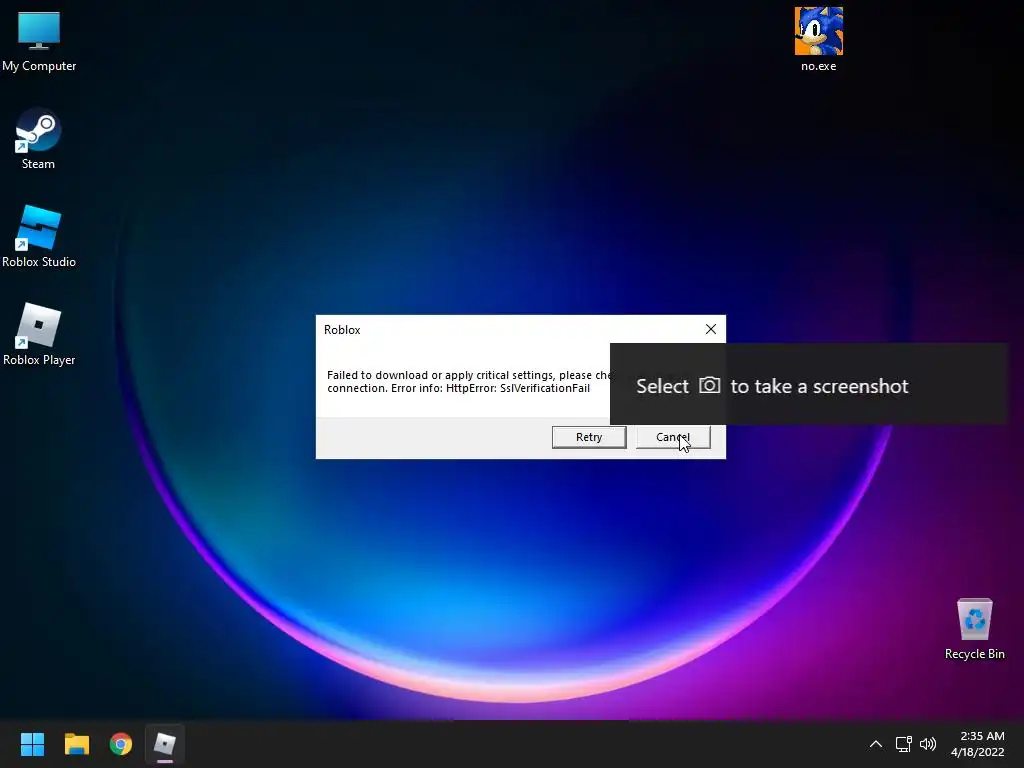The width and height of the screenshot is (1024, 768).
Task: Click the Roblox taskbar icon
Action: (x=165, y=744)
